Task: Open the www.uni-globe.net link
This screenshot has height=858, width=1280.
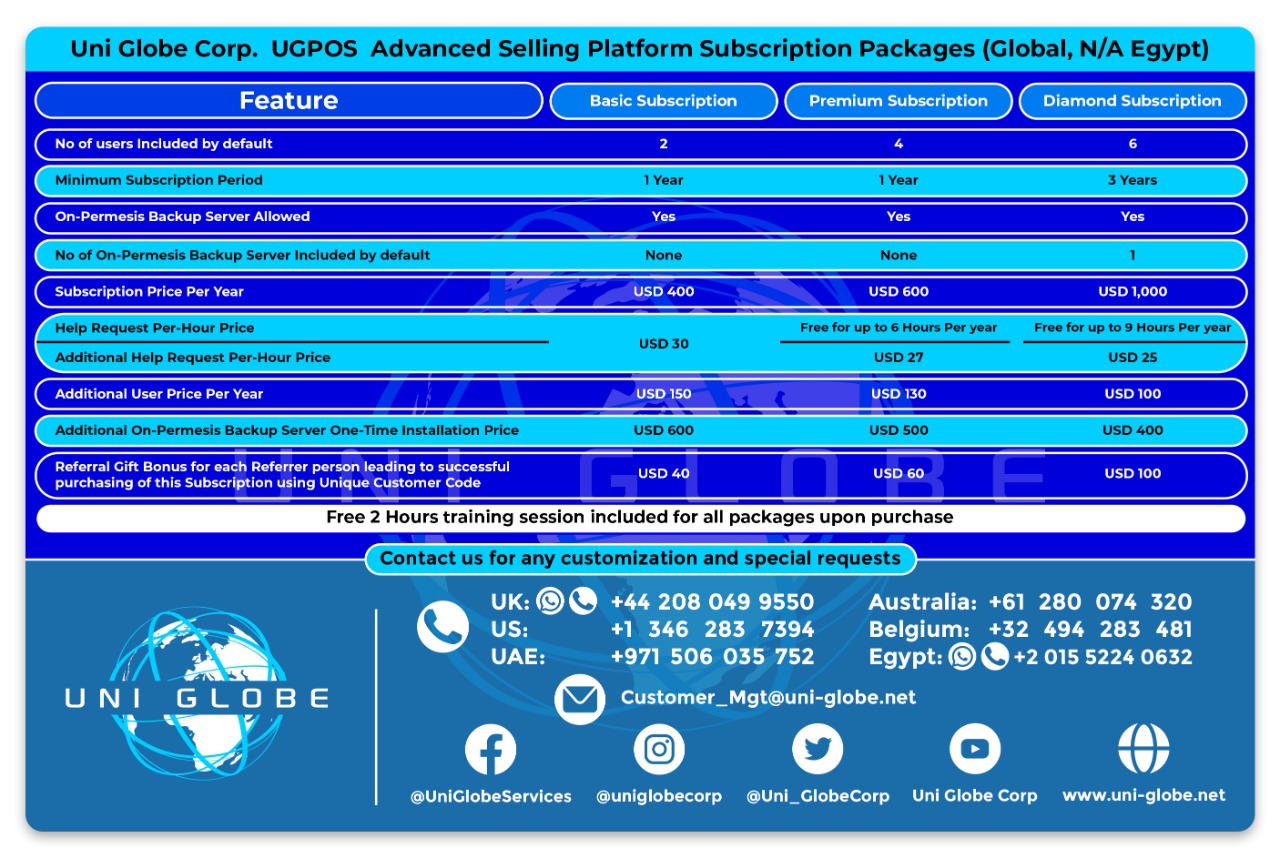Action: [1142, 797]
